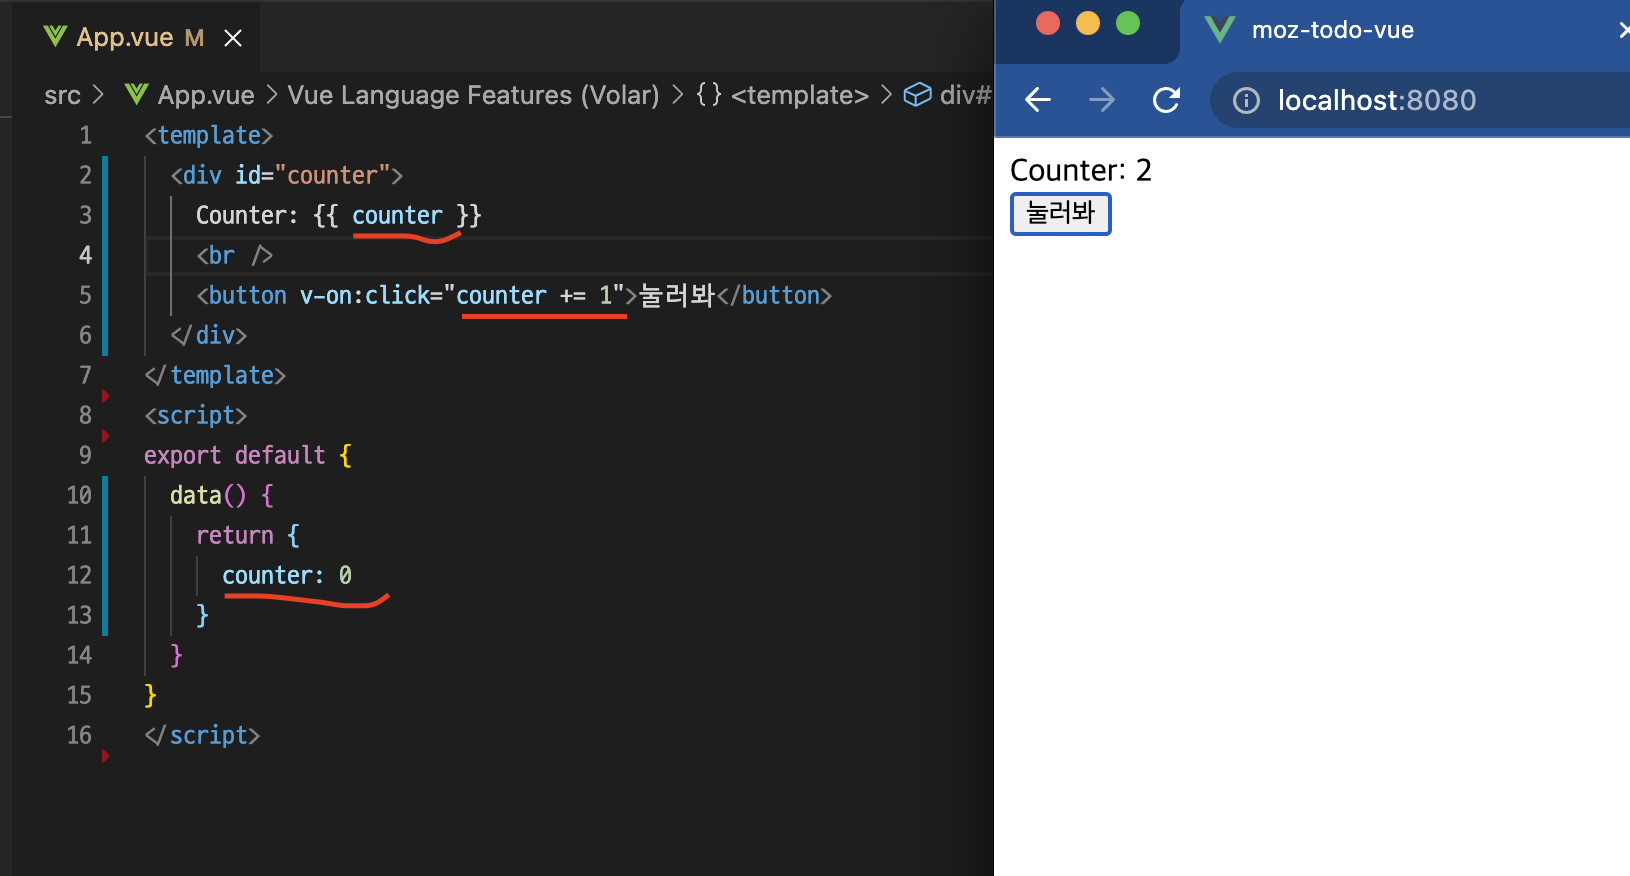Open App.vue breadcrumb item
The width and height of the screenshot is (1630, 876).
coord(206,95)
